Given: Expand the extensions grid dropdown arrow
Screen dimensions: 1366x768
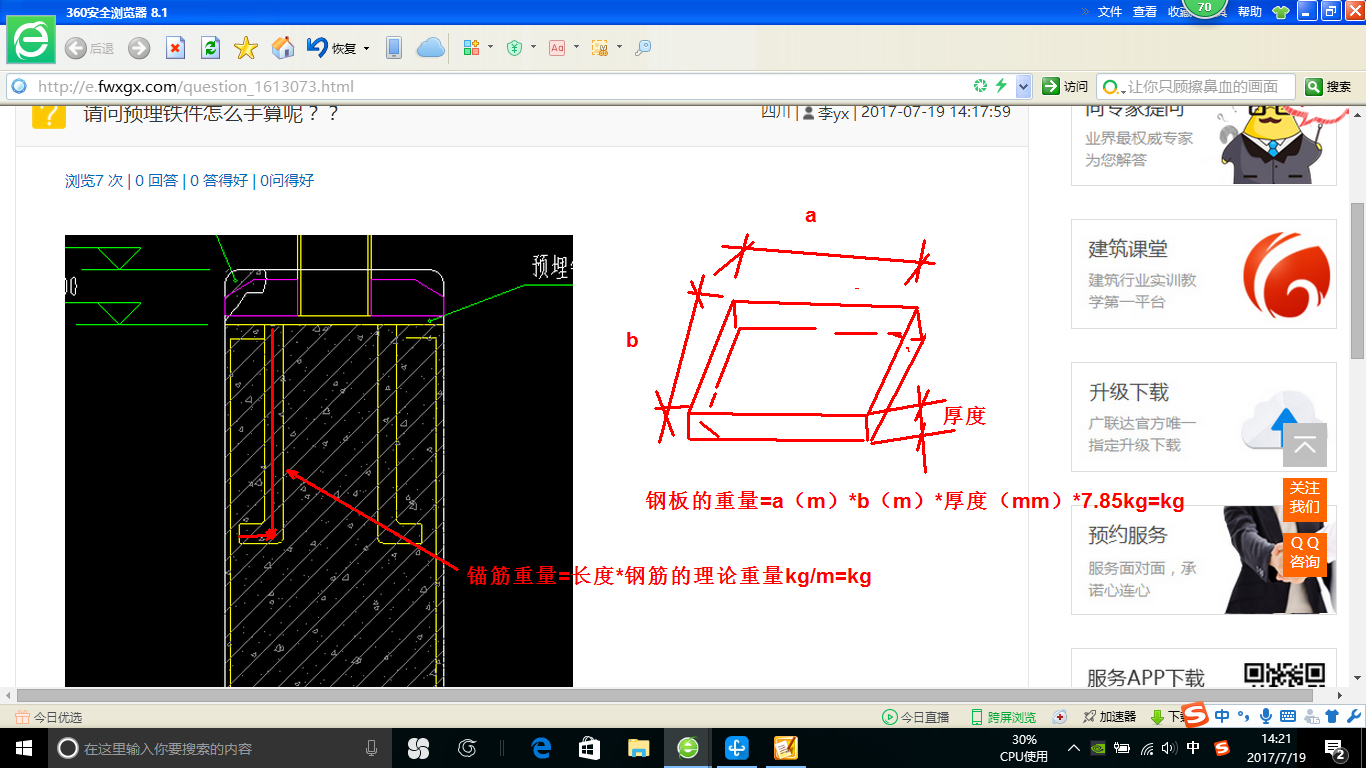Looking at the screenshot, I should click(490, 47).
